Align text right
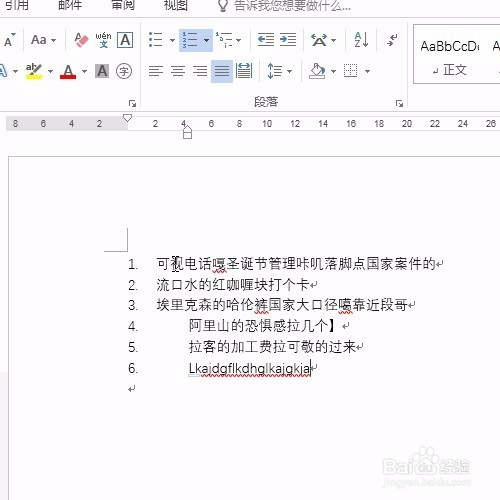 tap(200, 71)
